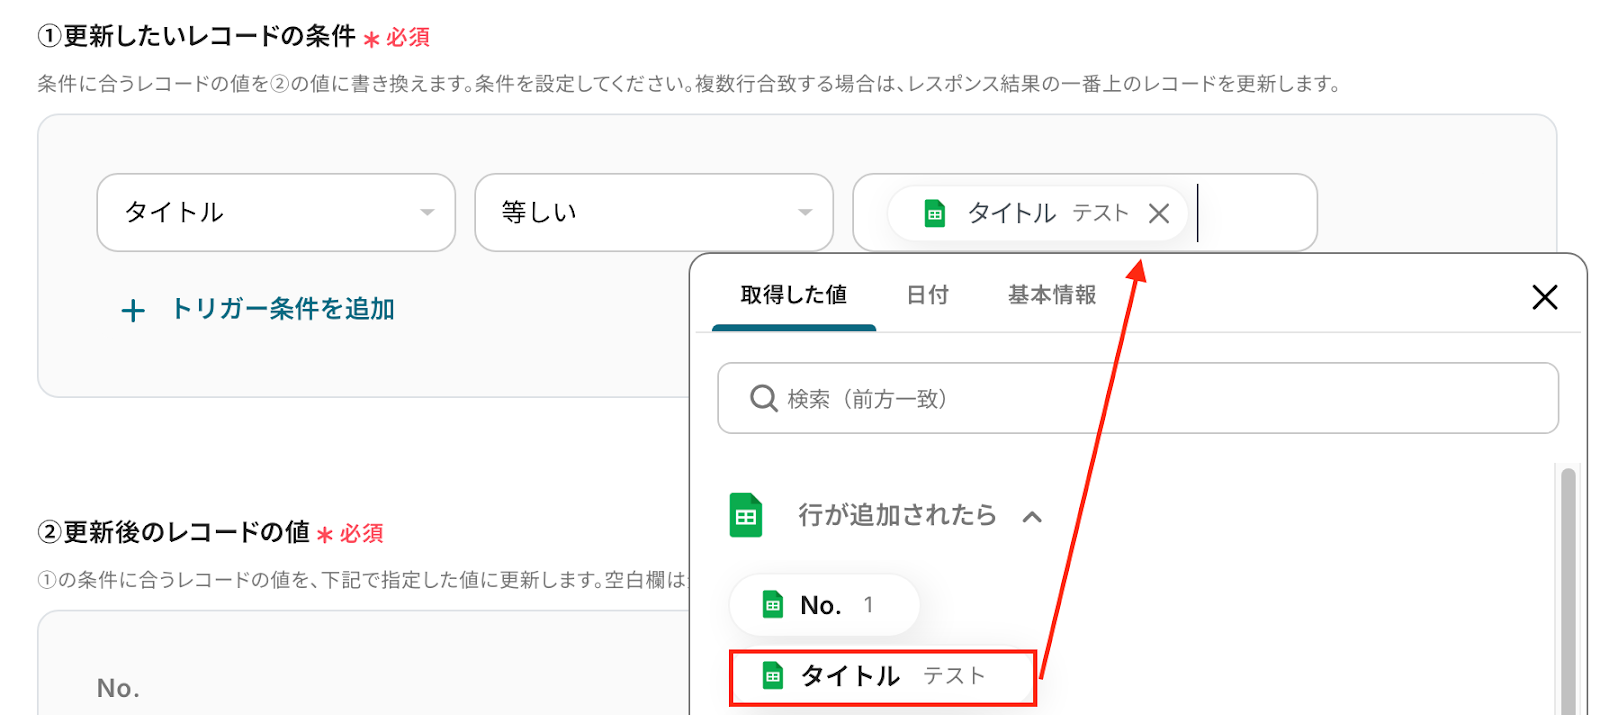The height and width of the screenshot is (715, 1600).
Task: Switch to the 日付 tab
Action: click(927, 295)
